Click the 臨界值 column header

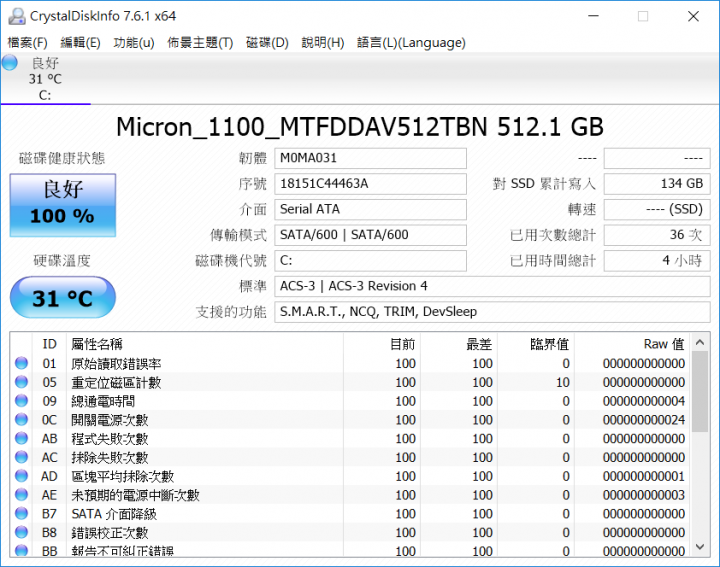coord(536,344)
